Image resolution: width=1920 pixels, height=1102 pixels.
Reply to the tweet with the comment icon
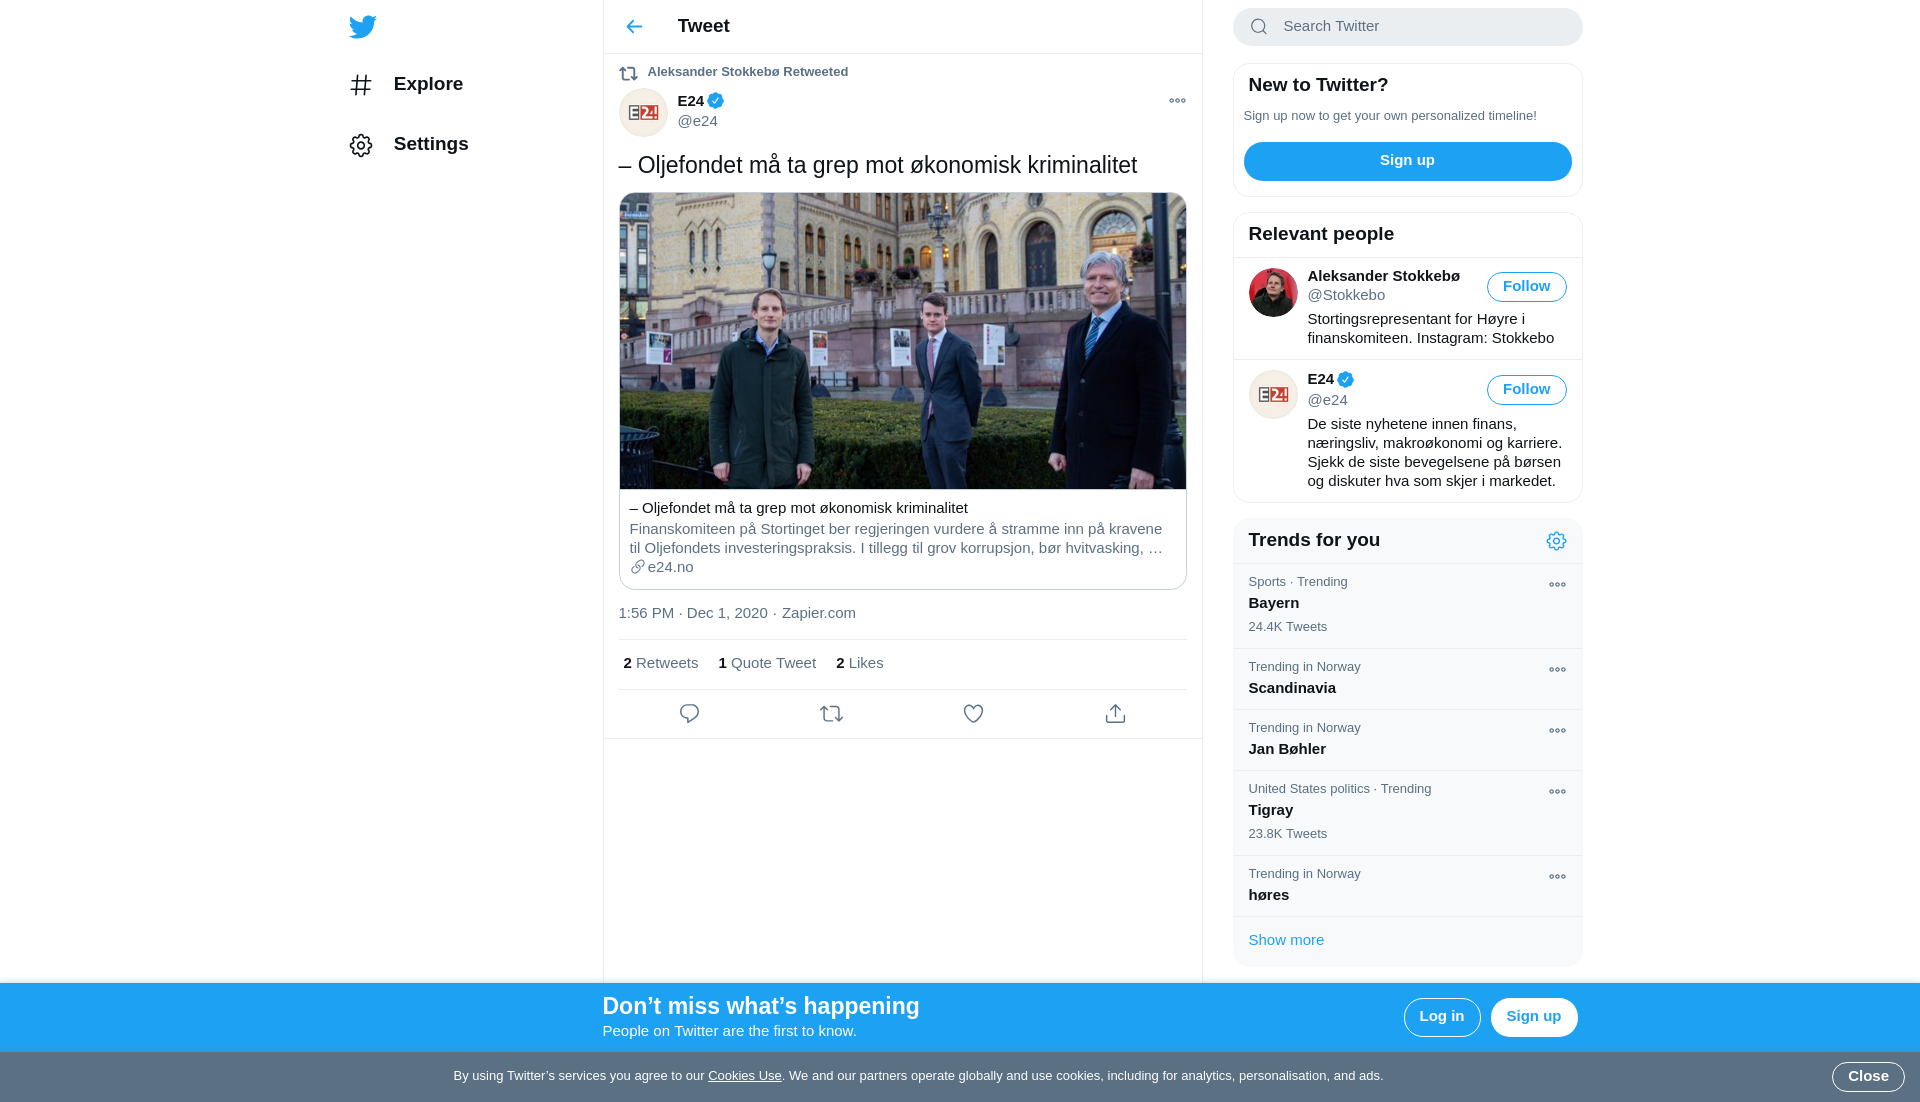(x=689, y=714)
